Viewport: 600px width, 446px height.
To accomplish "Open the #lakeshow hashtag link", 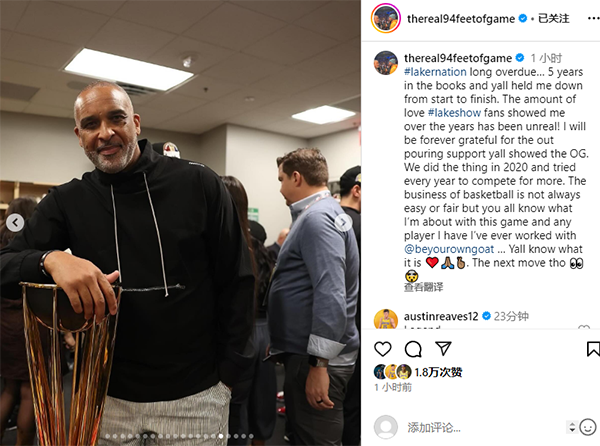I will [x=454, y=113].
